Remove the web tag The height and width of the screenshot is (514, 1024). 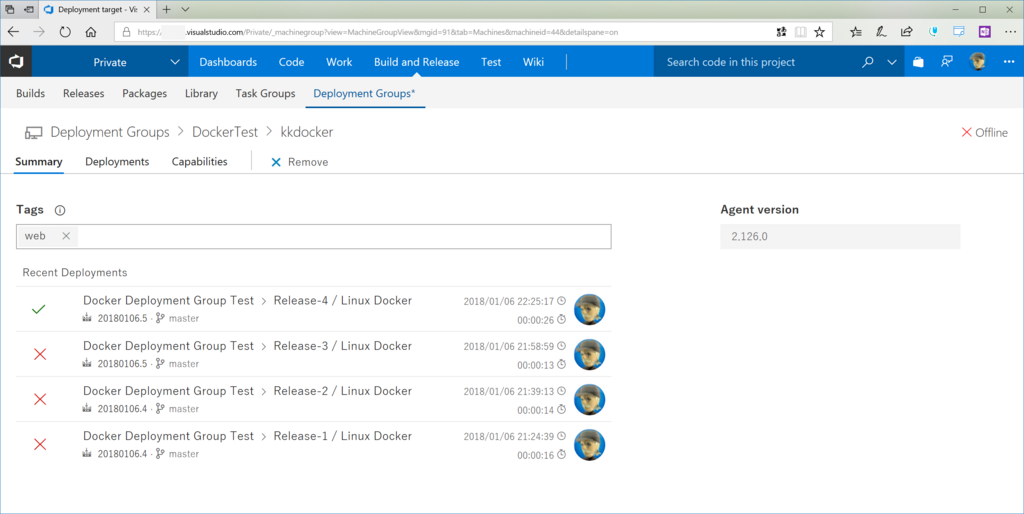(x=66, y=236)
